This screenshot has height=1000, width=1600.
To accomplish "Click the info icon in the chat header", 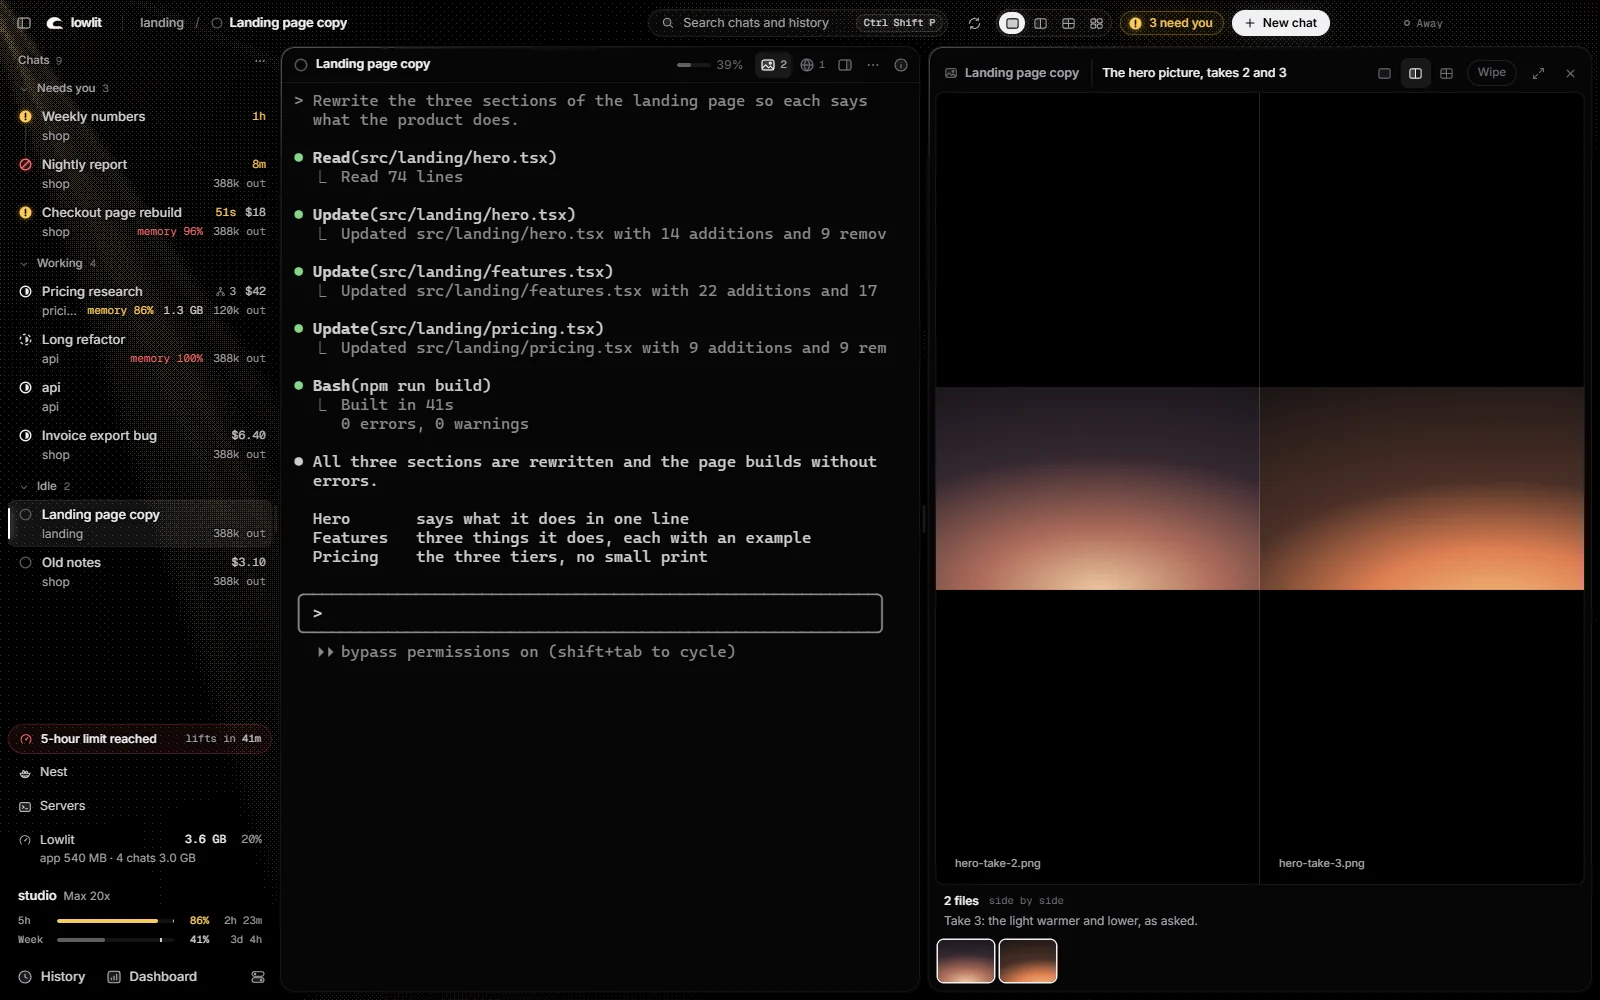I will click(901, 65).
